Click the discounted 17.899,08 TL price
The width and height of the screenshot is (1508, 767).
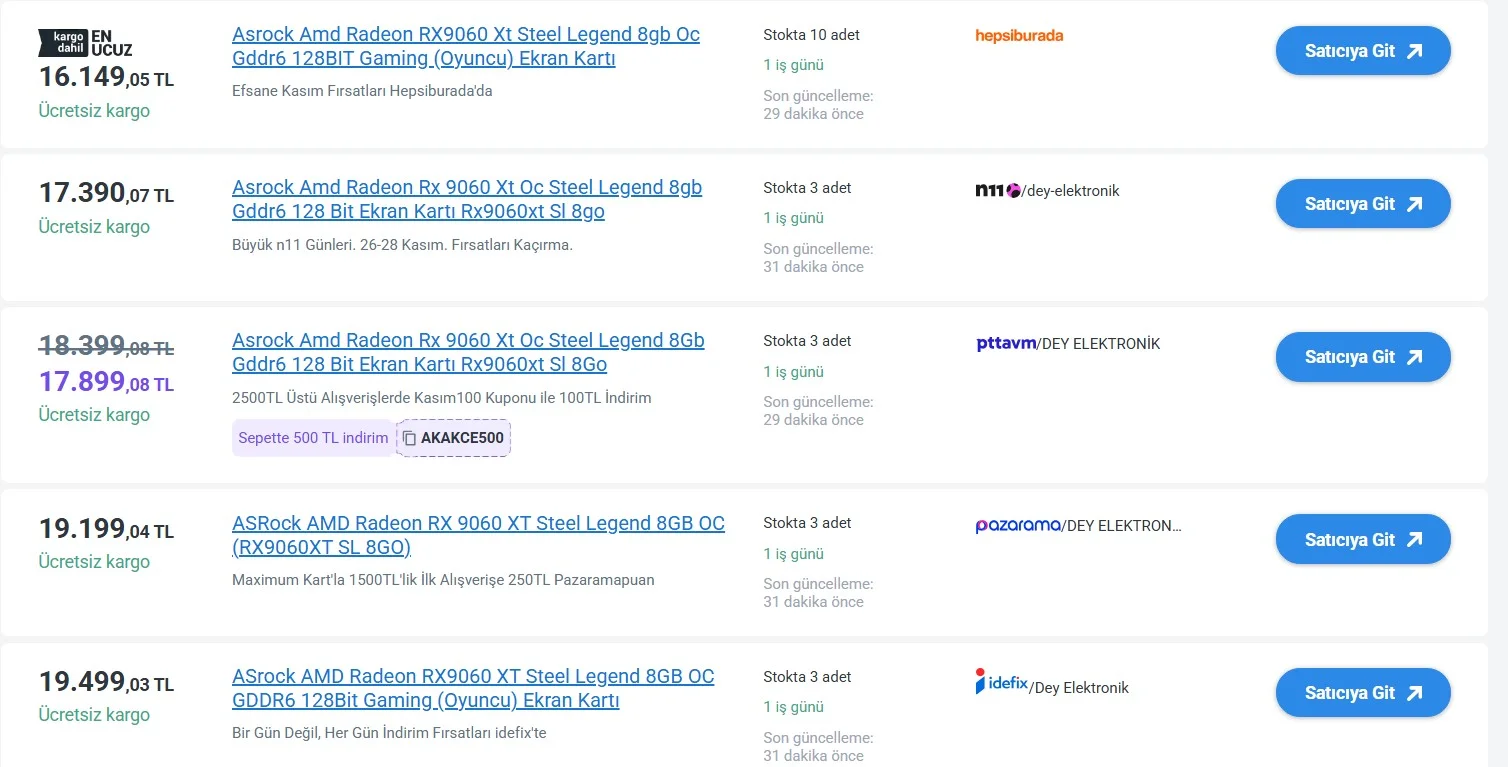point(106,381)
